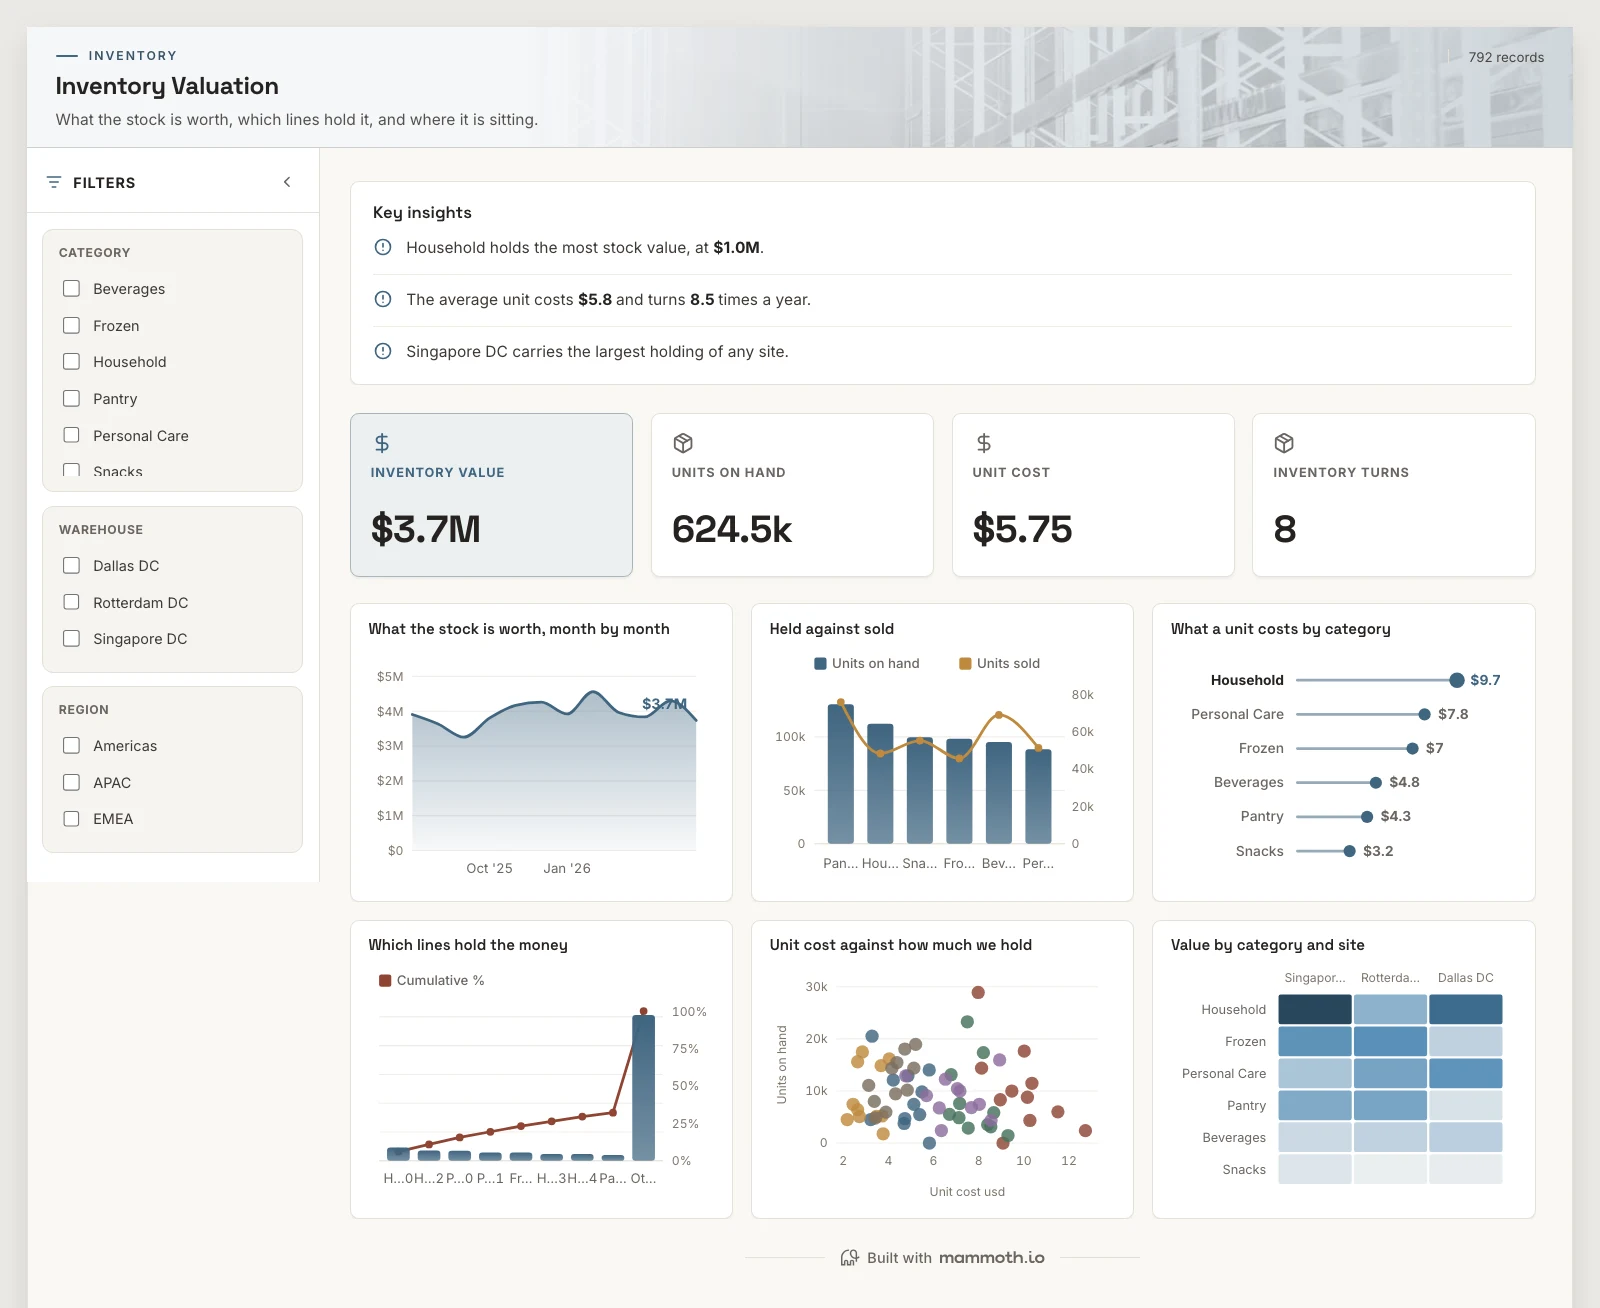Click the Personal Care dot at $7.8
The height and width of the screenshot is (1308, 1600).
[x=1424, y=714]
